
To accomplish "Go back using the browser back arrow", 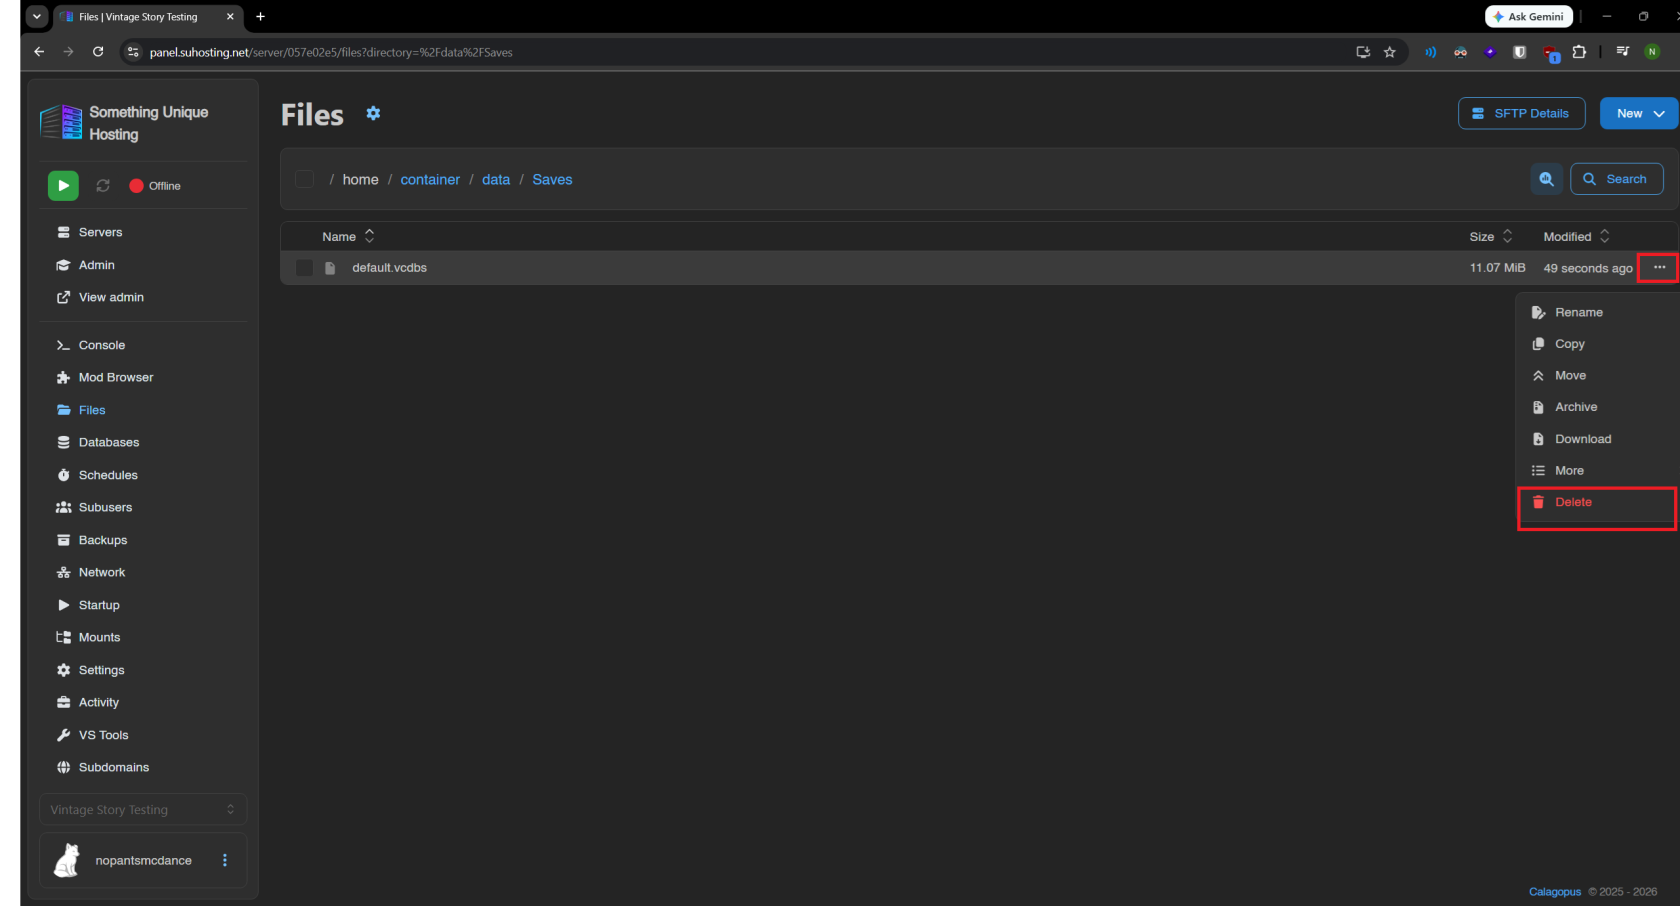I will 39,52.
